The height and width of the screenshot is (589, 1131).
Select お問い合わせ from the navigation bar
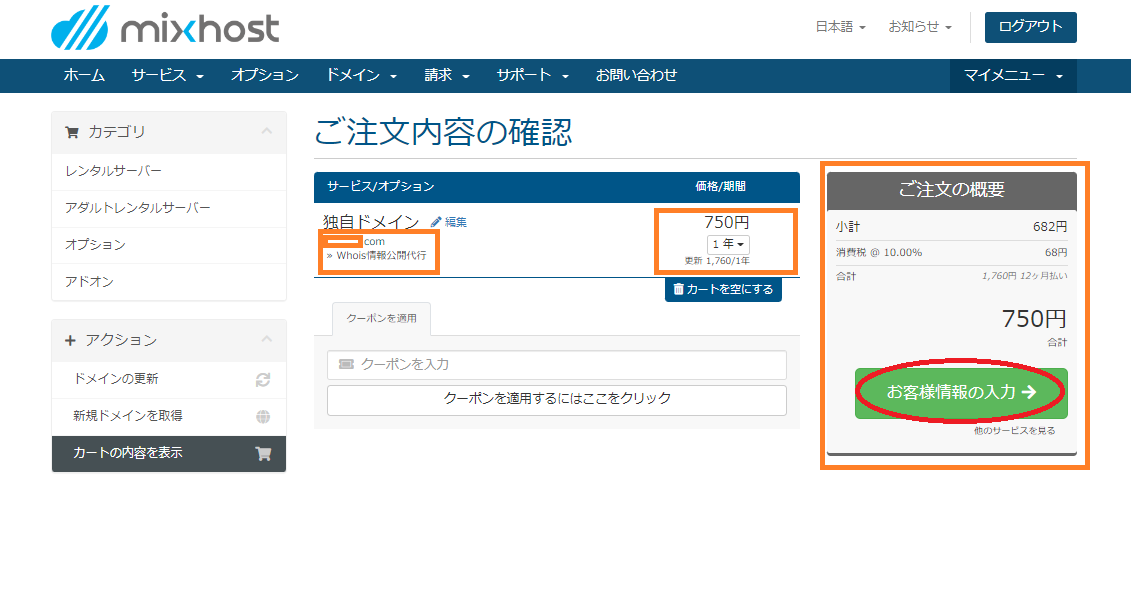tap(636, 75)
